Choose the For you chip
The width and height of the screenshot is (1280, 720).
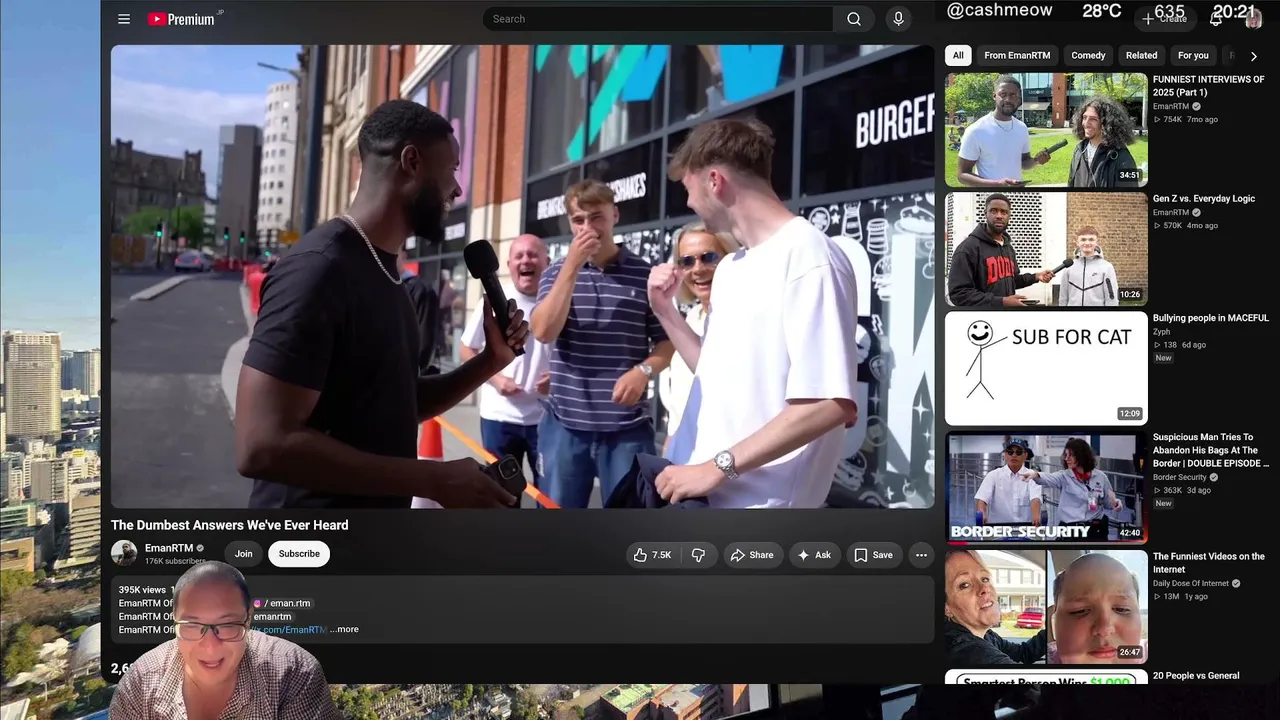click(x=1193, y=56)
